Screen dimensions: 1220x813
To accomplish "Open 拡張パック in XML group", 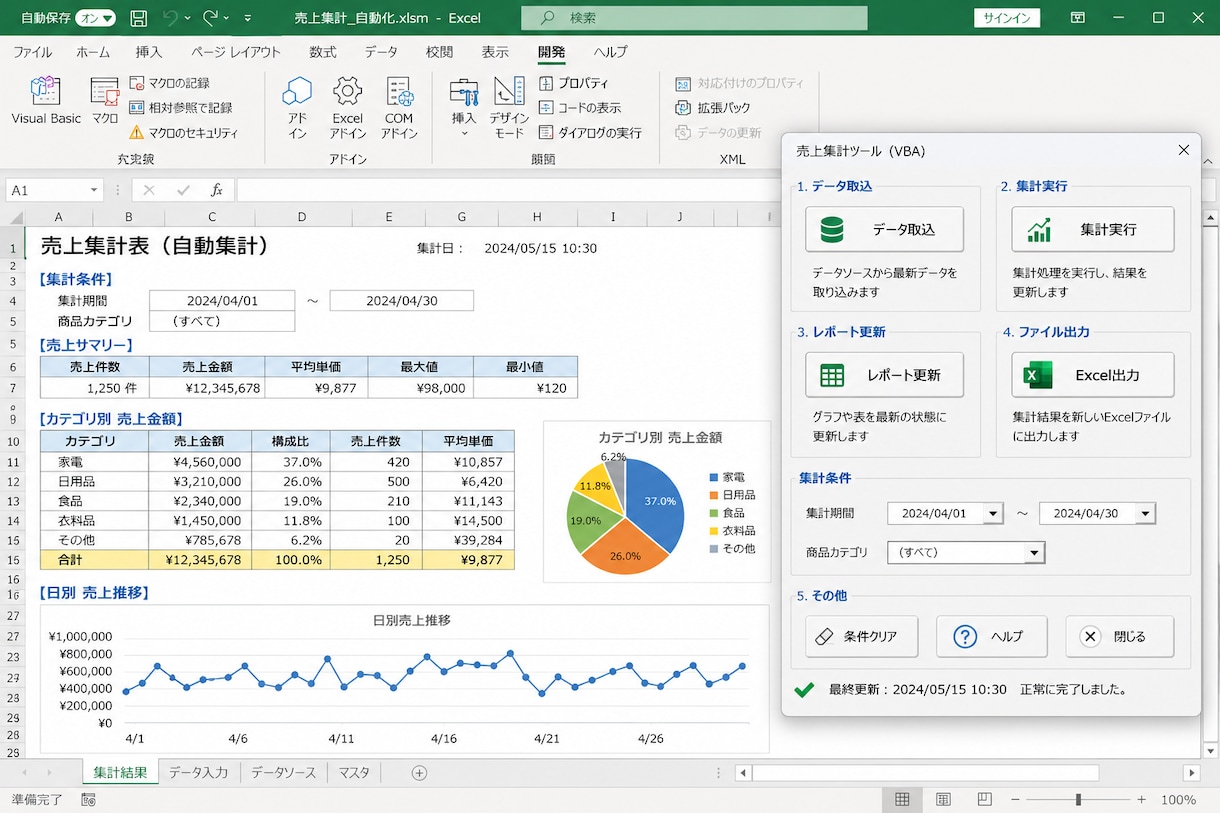I will click(x=713, y=107).
